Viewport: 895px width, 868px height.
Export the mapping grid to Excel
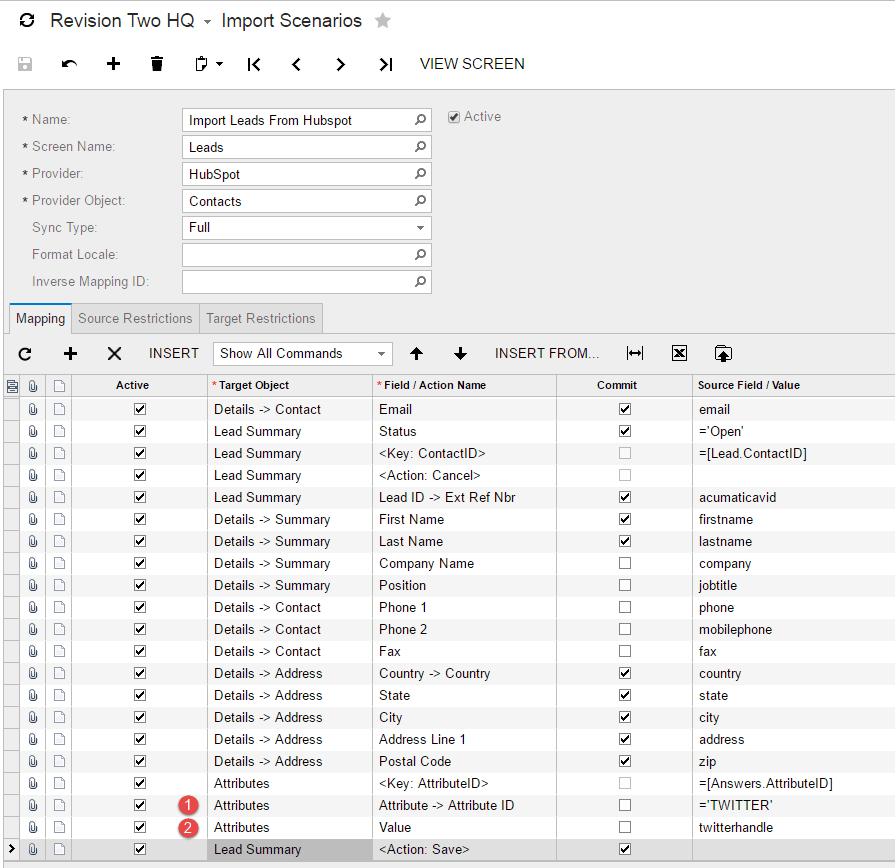[679, 353]
